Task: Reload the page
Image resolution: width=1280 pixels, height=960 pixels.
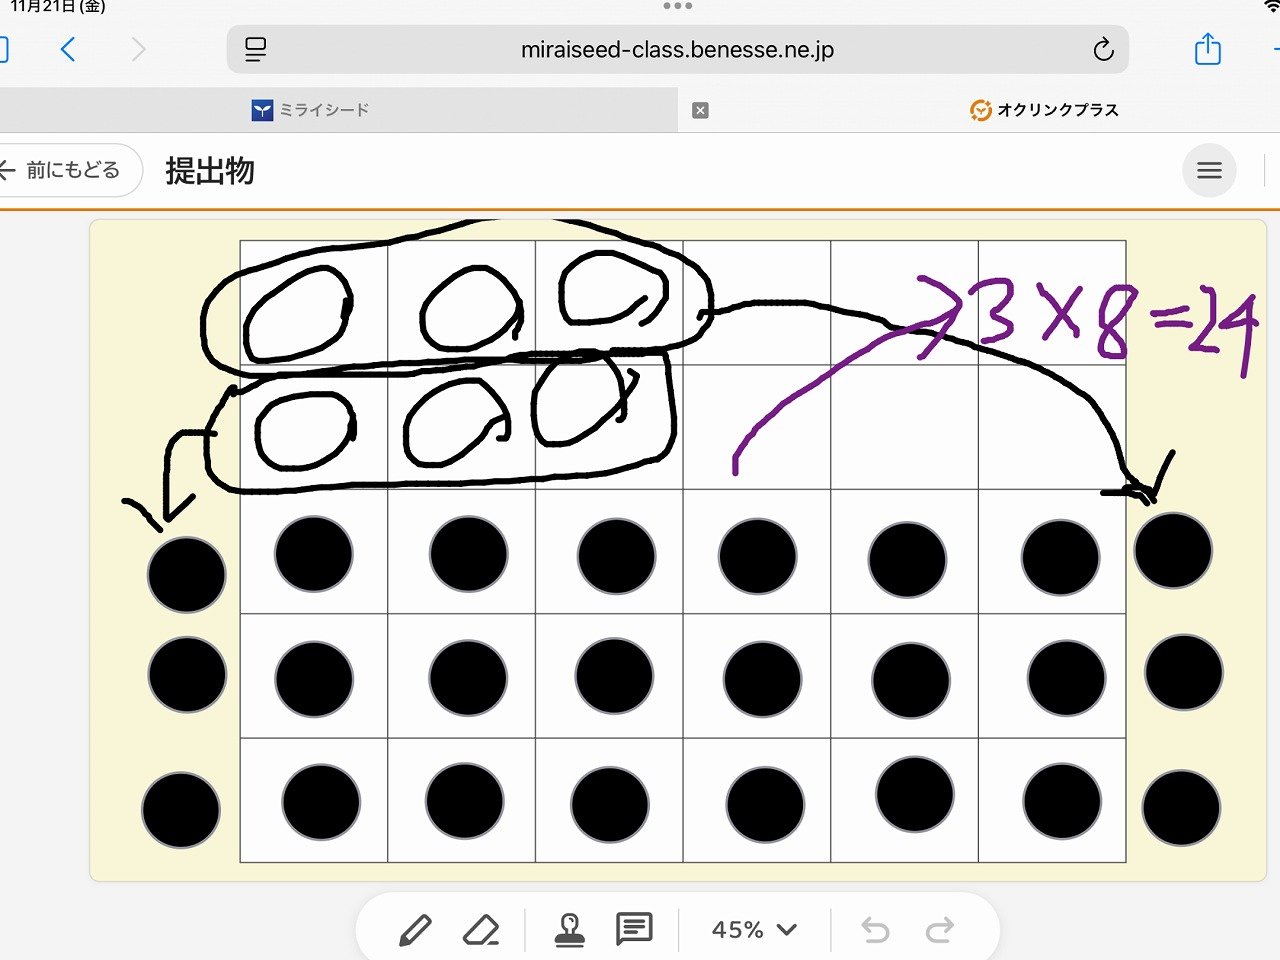Action: point(1103,50)
